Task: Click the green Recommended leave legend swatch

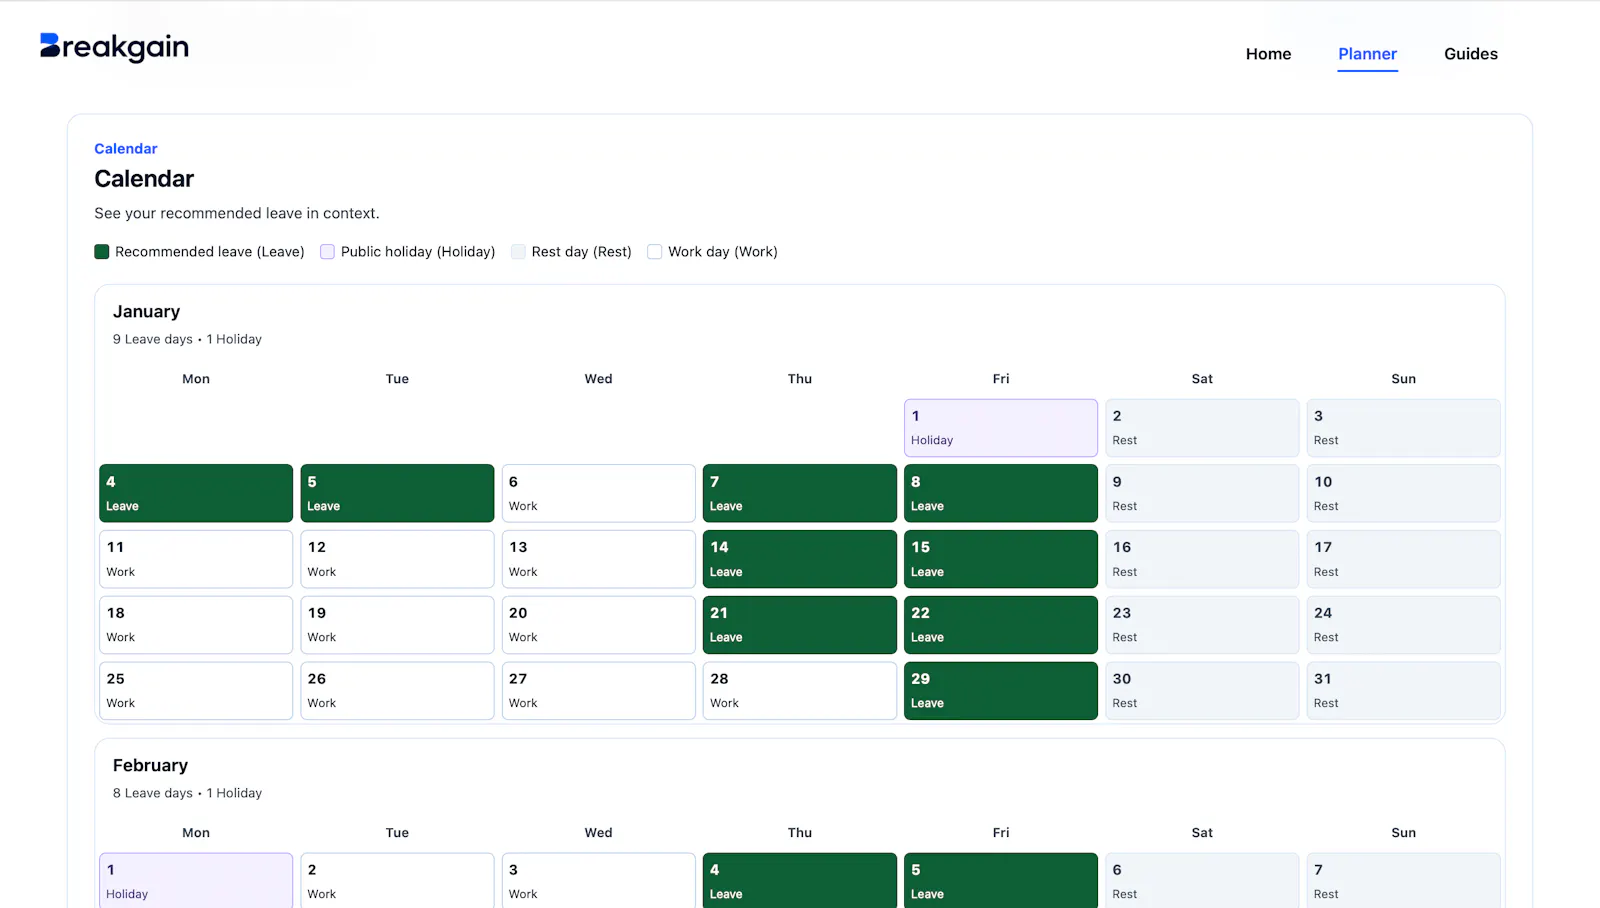Action: [102, 252]
